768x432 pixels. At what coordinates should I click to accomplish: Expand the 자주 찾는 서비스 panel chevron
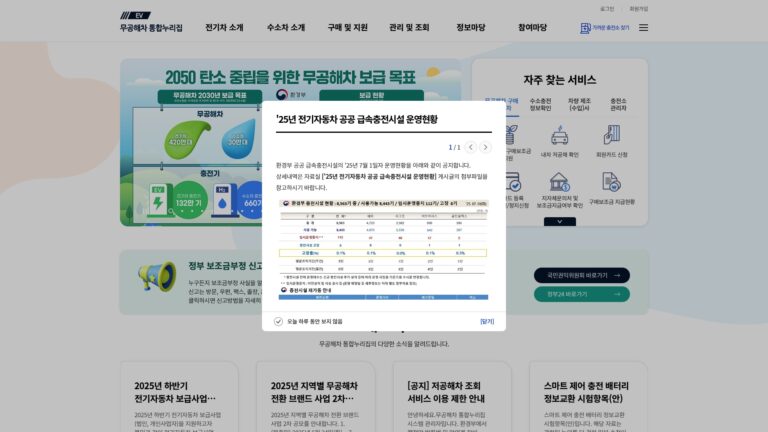(x=559, y=222)
